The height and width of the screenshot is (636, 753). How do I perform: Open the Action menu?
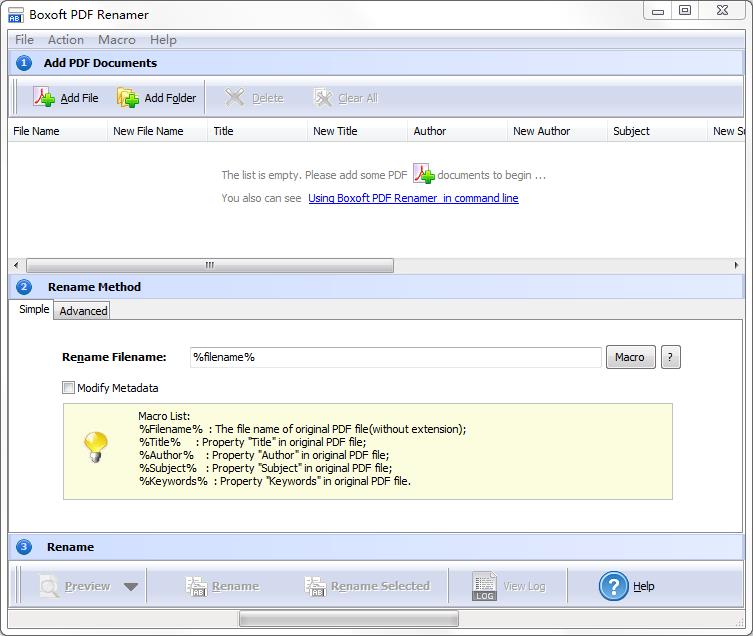click(66, 40)
